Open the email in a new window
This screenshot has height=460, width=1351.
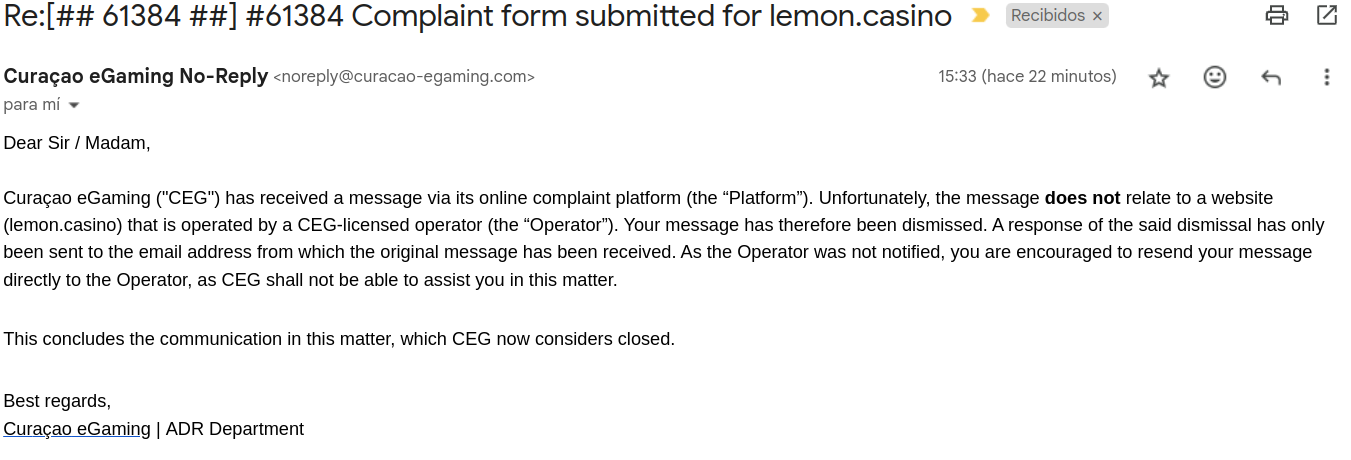click(1327, 15)
